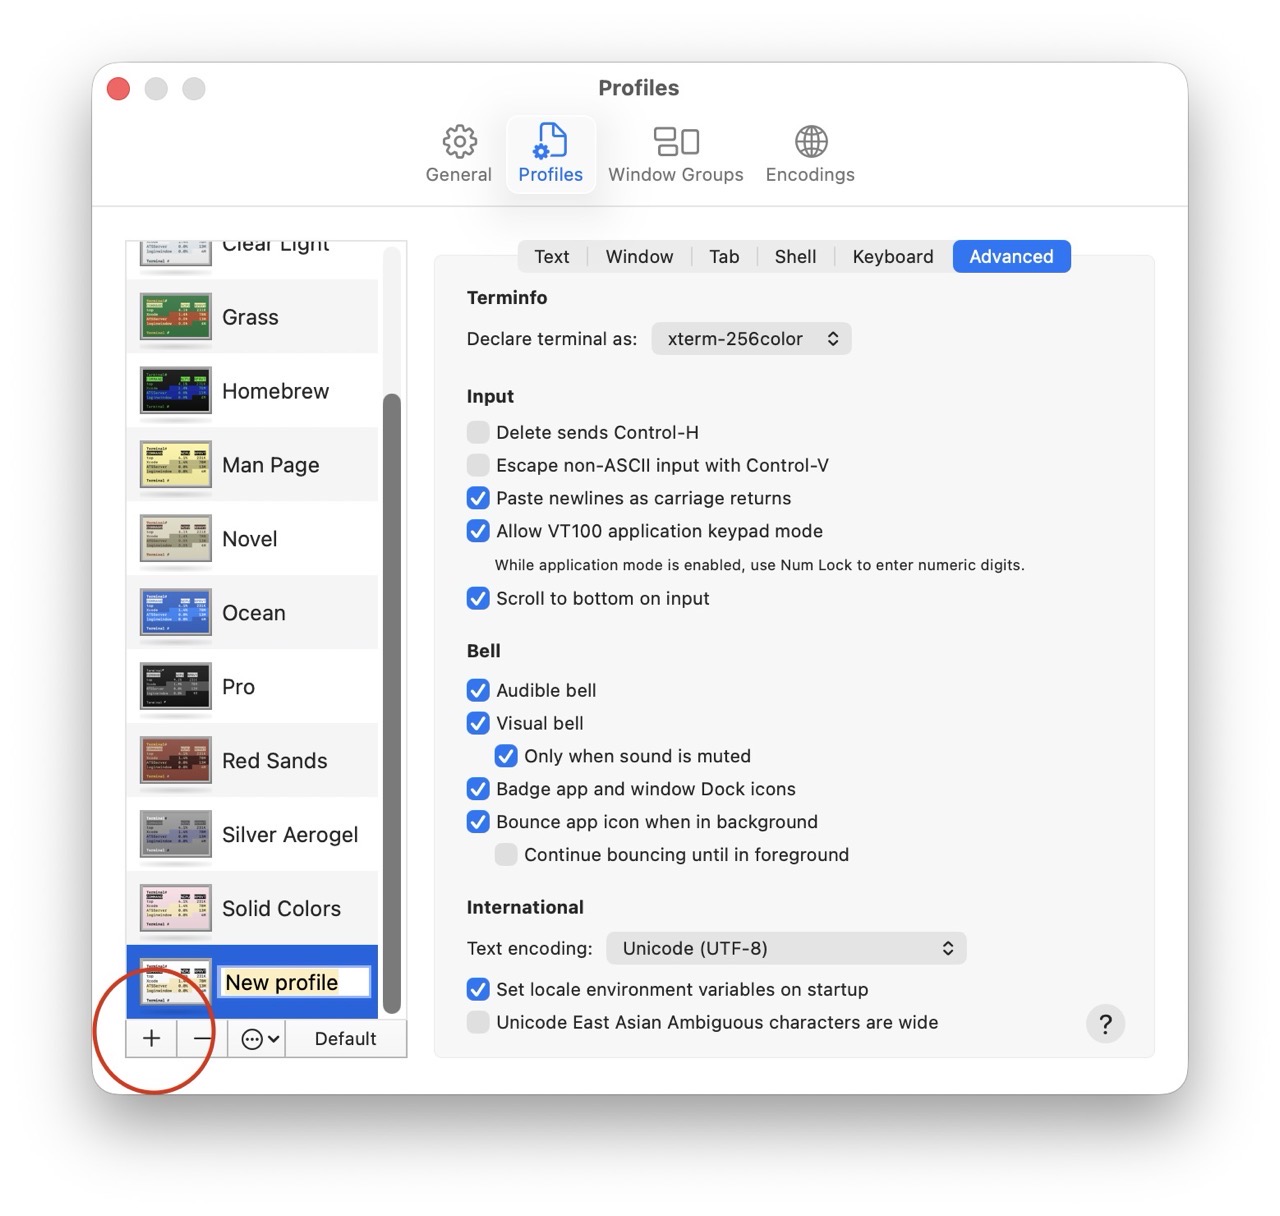The width and height of the screenshot is (1280, 1216).
Task: Uncheck Bounce app icon when in background
Action: 478,822
